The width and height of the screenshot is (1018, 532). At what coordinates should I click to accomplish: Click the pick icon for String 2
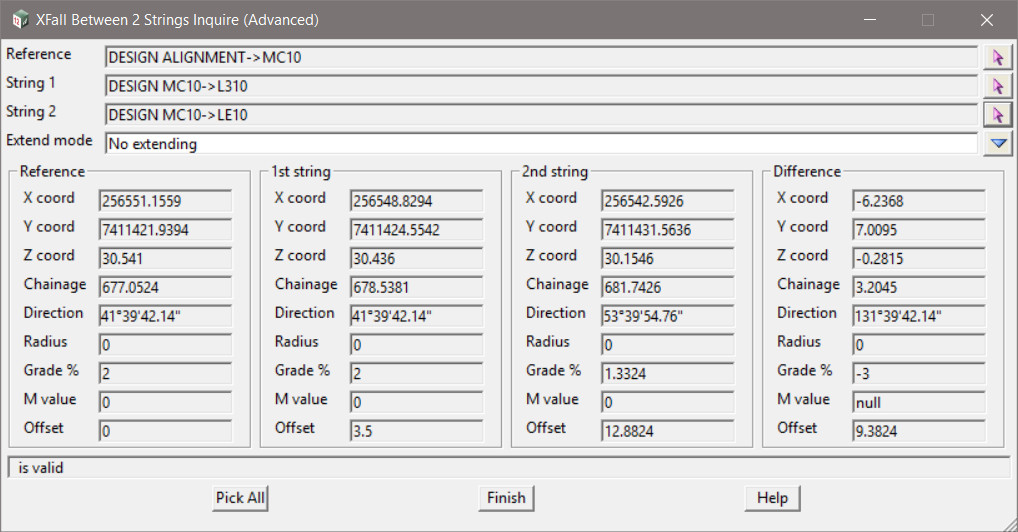[997, 114]
